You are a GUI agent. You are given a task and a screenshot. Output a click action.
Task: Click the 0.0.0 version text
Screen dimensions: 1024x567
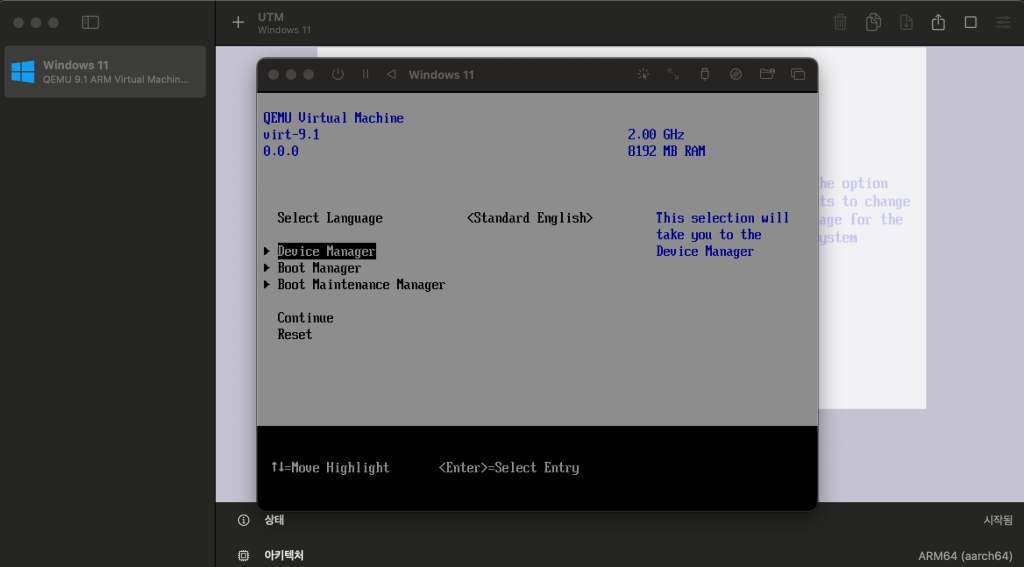click(x=281, y=152)
